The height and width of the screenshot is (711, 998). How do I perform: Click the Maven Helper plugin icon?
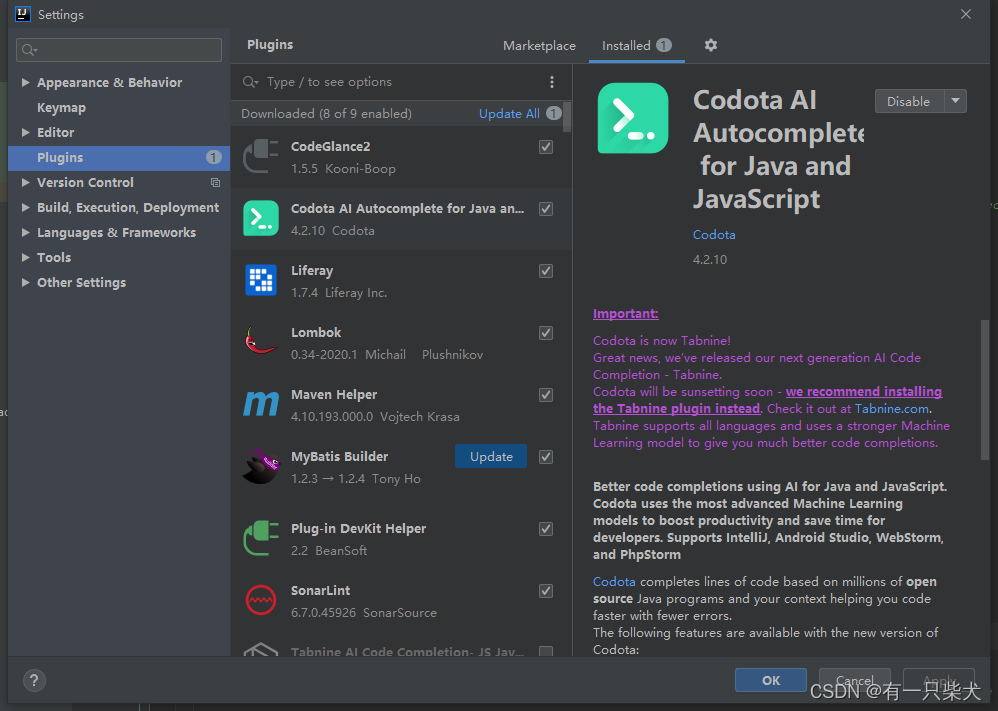(261, 404)
